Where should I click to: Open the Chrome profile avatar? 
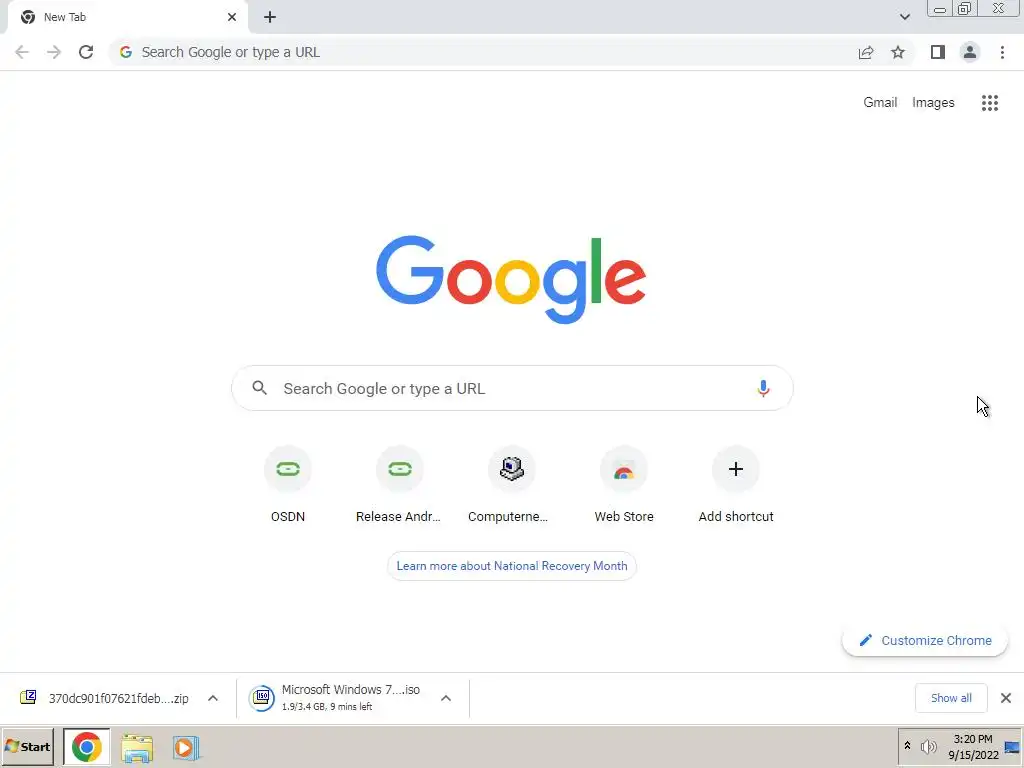tap(970, 52)
